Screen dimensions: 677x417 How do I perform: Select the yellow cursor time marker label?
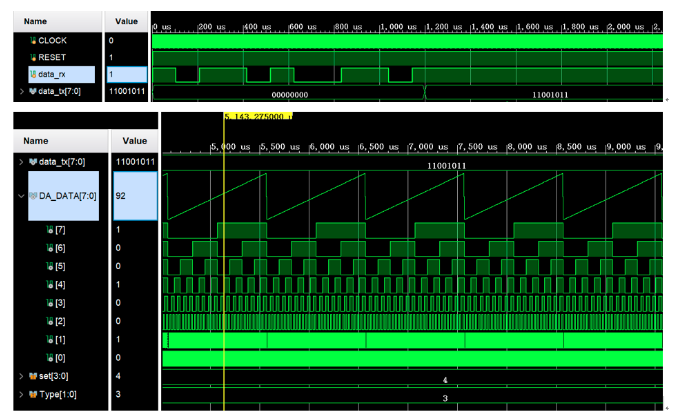258,116
